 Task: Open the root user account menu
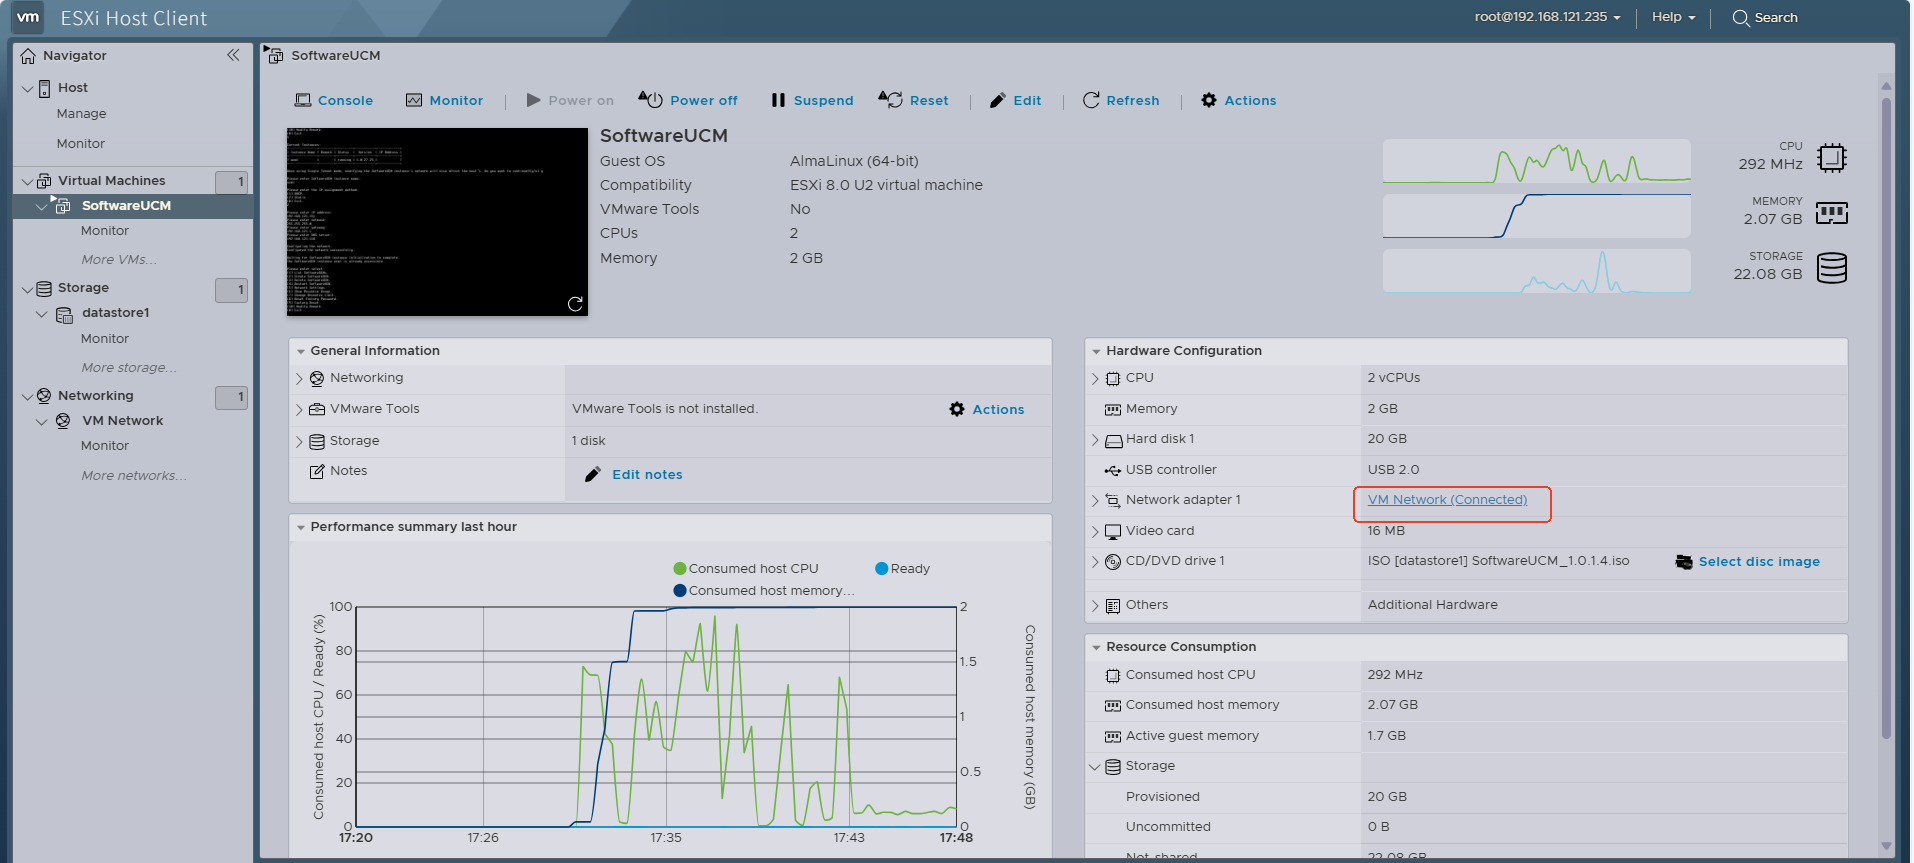click(1547, 17)
